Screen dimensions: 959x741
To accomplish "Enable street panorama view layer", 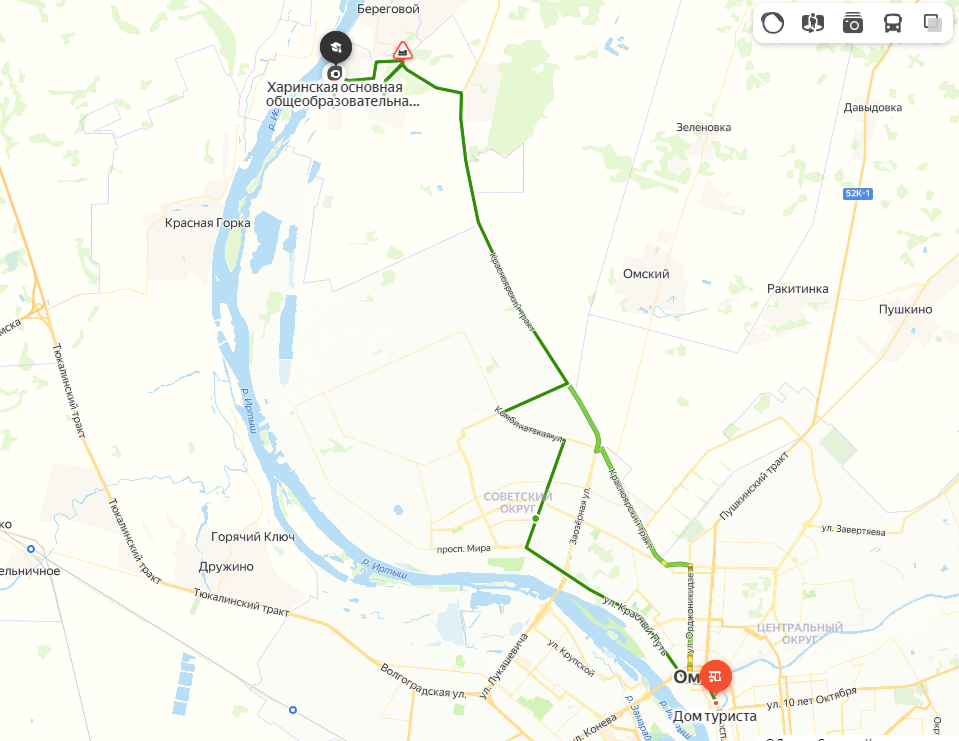I will pyautogui.click(x=812, y=23).
